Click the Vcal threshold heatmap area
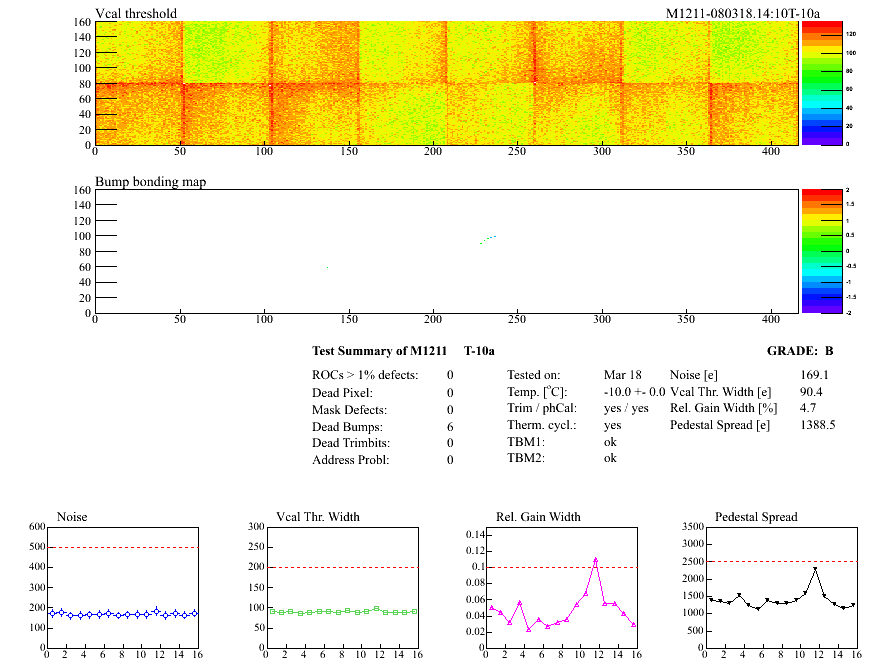Image resolution: width=896 pixels, height=672 pixels. click(445, 83)
